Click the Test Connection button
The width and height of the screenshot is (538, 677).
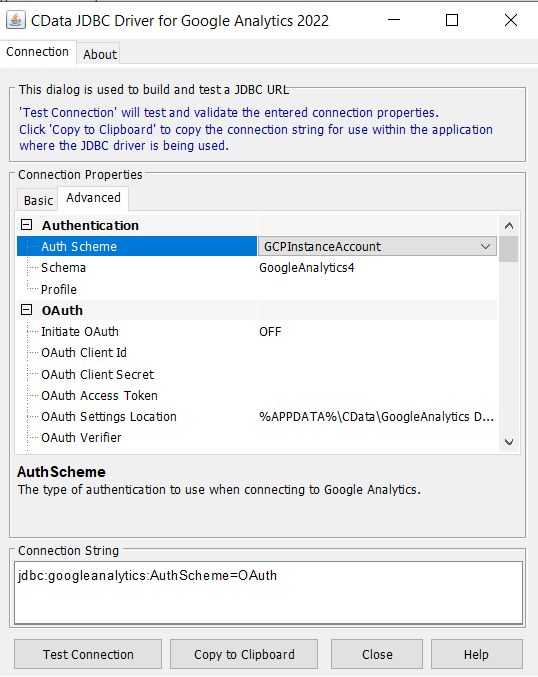coord(88,655)
